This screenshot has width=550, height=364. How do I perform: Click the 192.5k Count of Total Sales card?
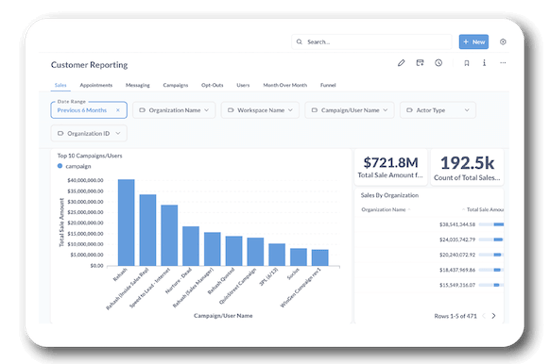467,167
